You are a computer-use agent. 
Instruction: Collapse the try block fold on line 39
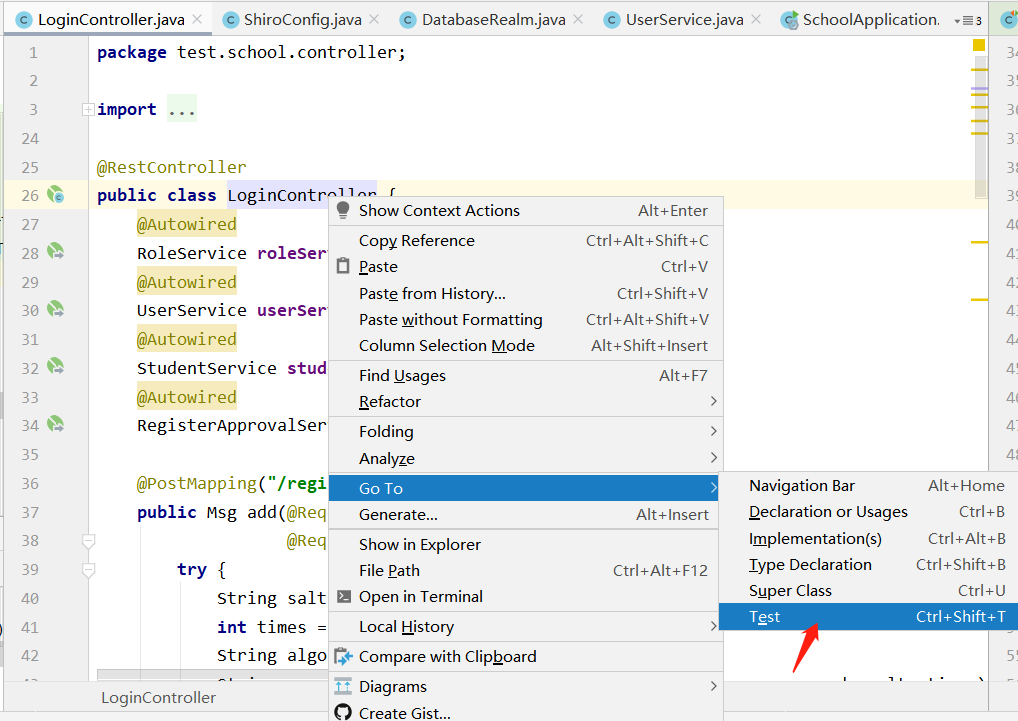[89, 570]
